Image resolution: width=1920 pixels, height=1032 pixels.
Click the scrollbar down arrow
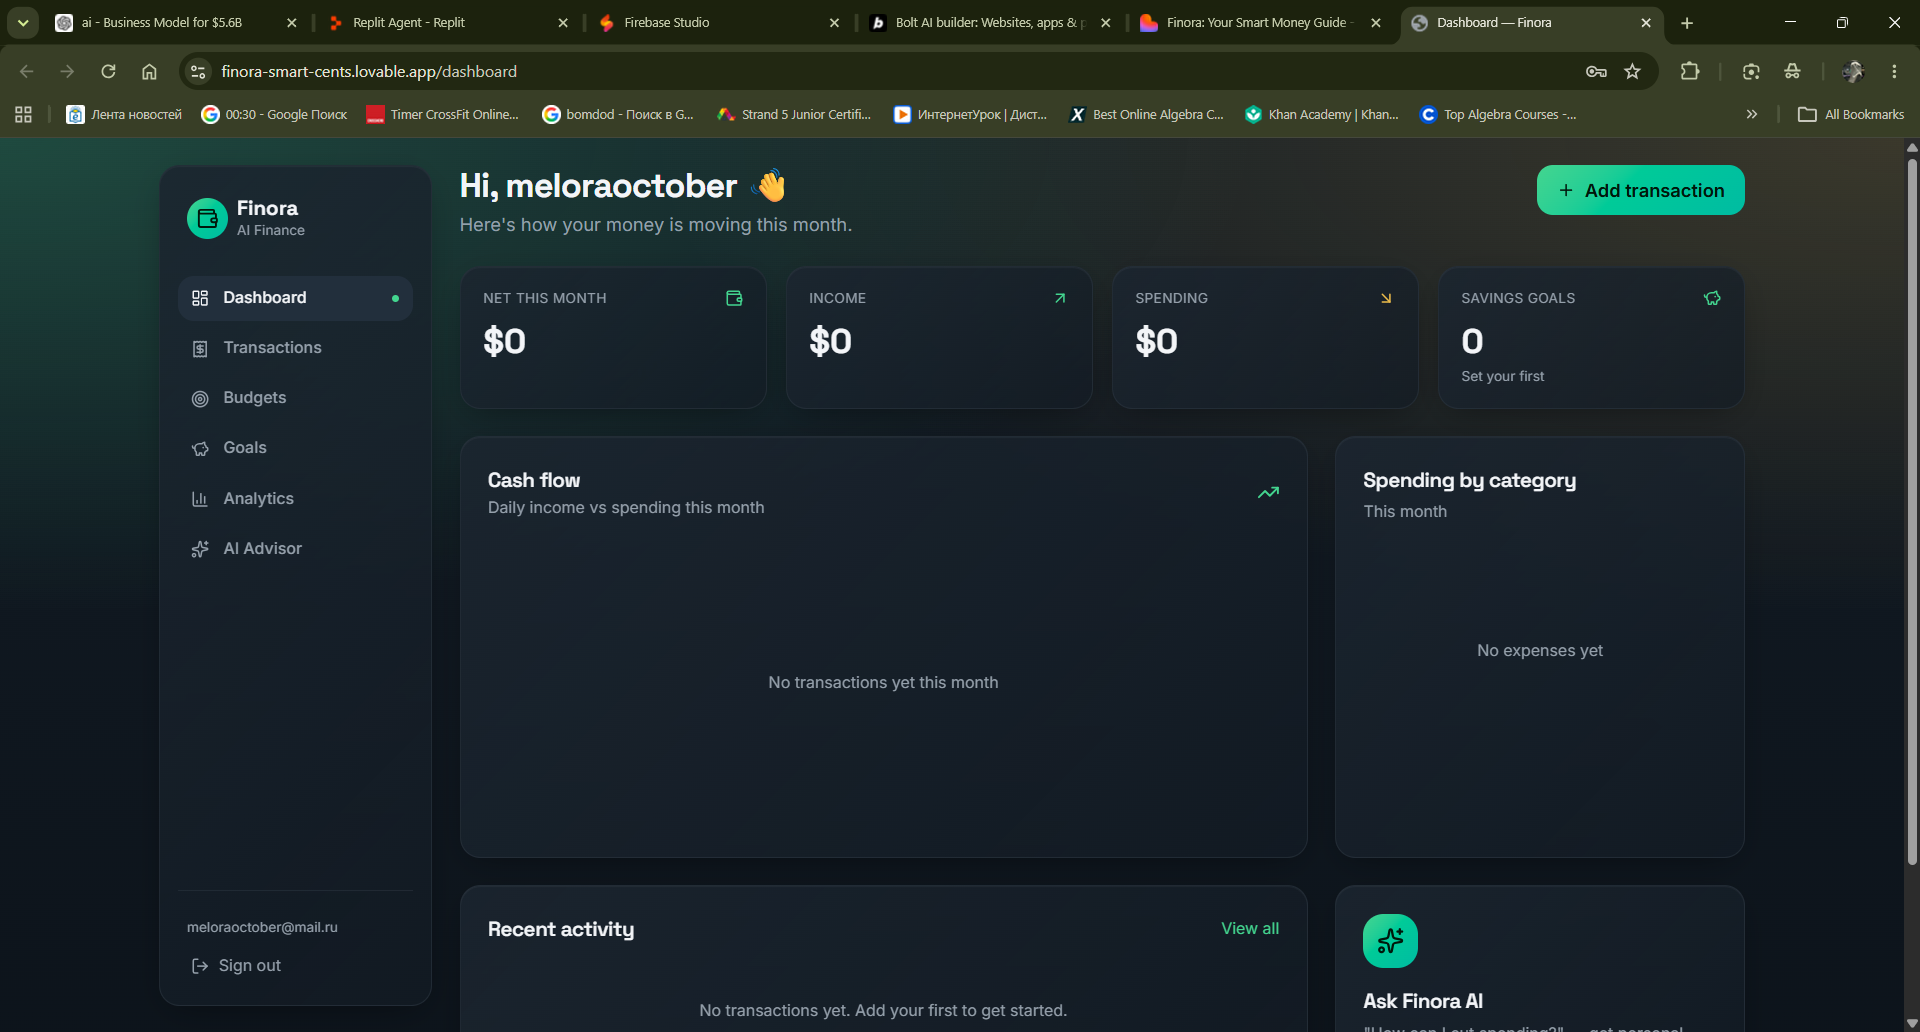pos(1912,1023)
